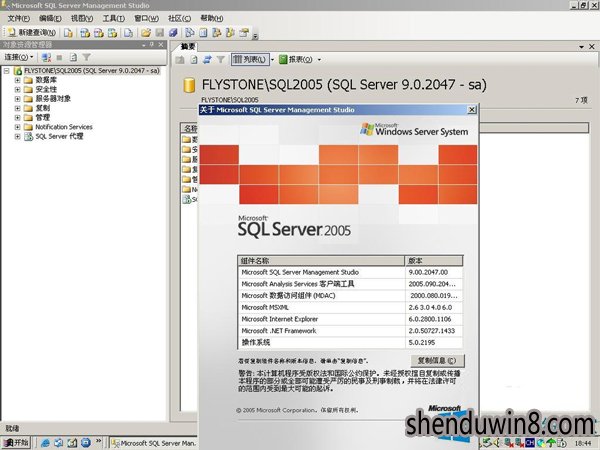Select the 数据库 tree item
The image size is (600, 450).
46,80
